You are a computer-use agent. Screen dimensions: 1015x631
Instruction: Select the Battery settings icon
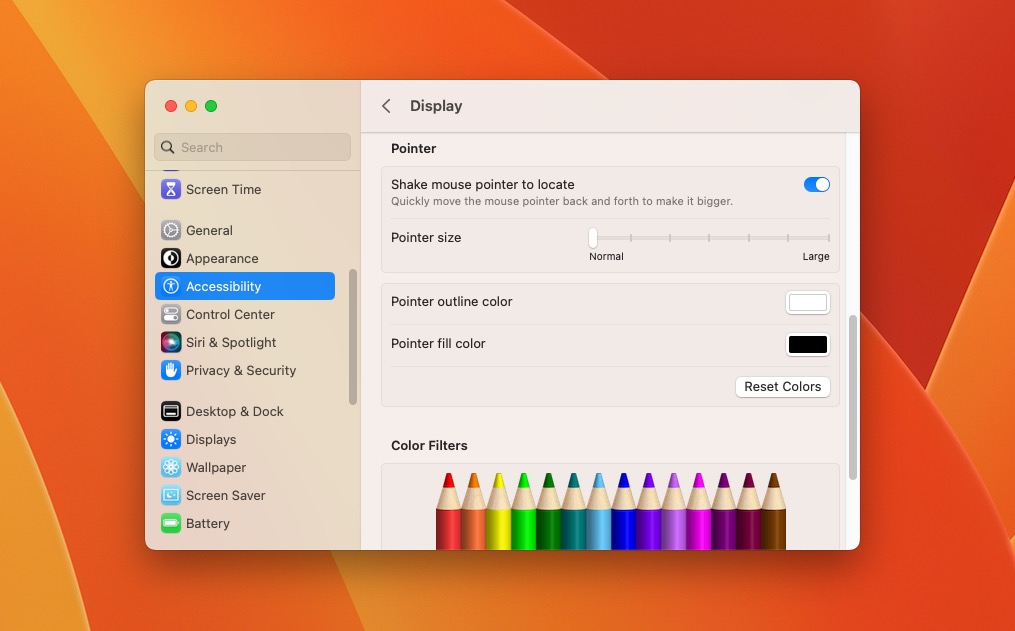[x=208, y=523]
